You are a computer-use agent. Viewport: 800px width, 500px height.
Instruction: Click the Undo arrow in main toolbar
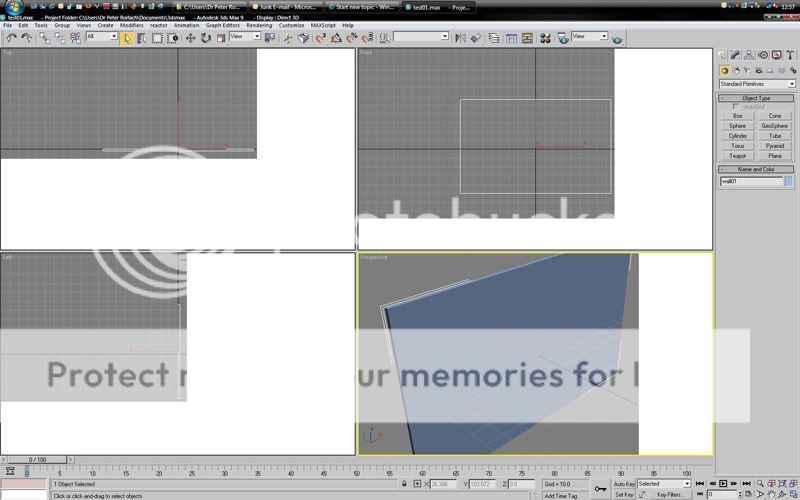[x=10, y=37]
